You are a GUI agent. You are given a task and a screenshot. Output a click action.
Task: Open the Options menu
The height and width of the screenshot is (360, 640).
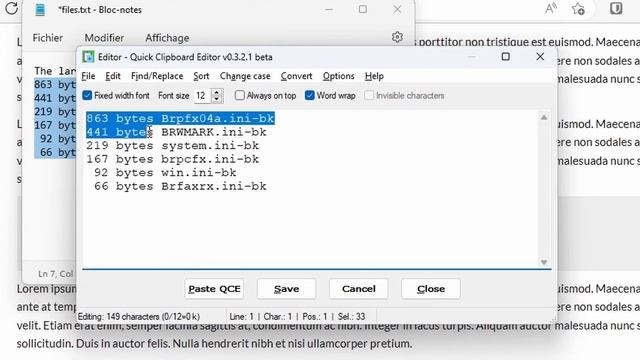coord(338,76)
